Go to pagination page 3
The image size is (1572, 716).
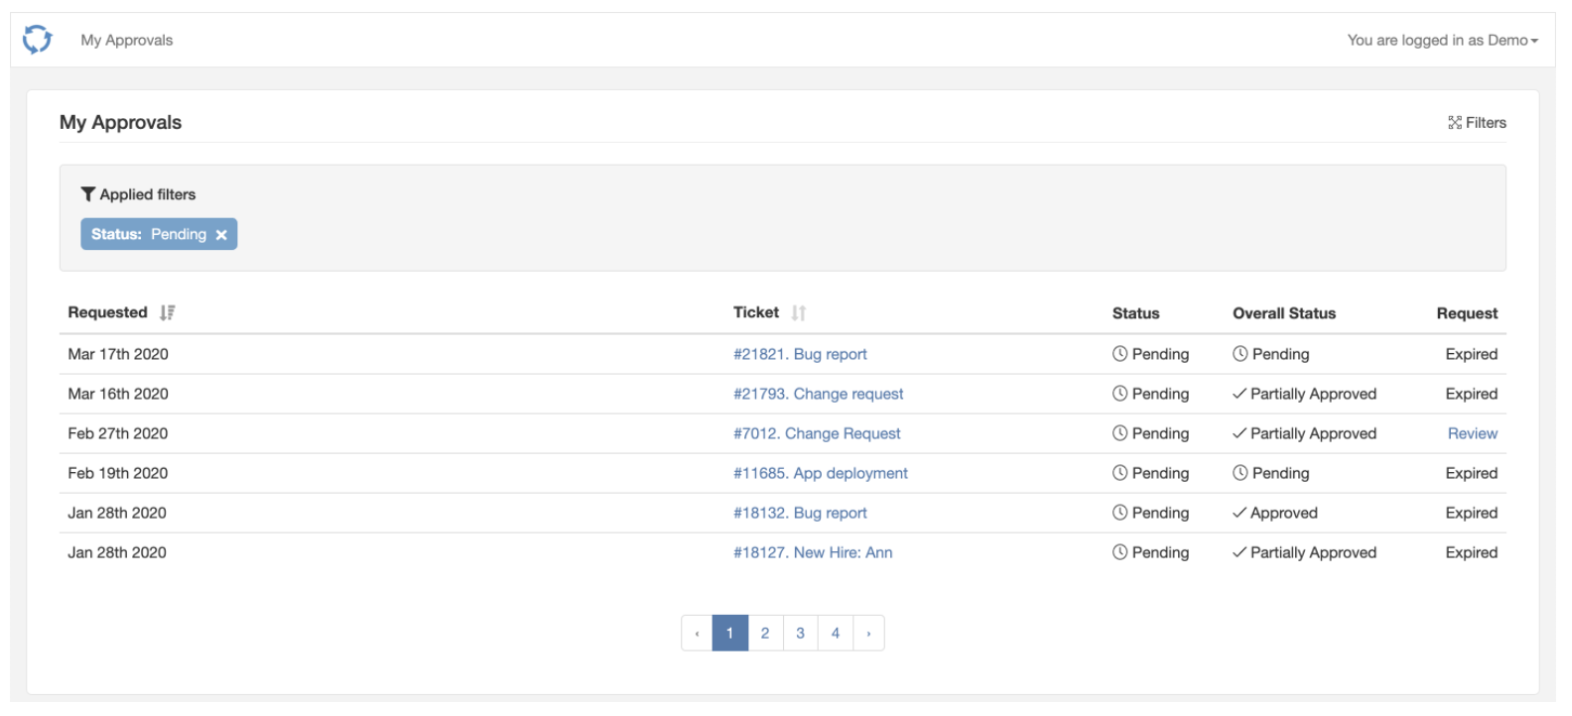tap(800, 633)
